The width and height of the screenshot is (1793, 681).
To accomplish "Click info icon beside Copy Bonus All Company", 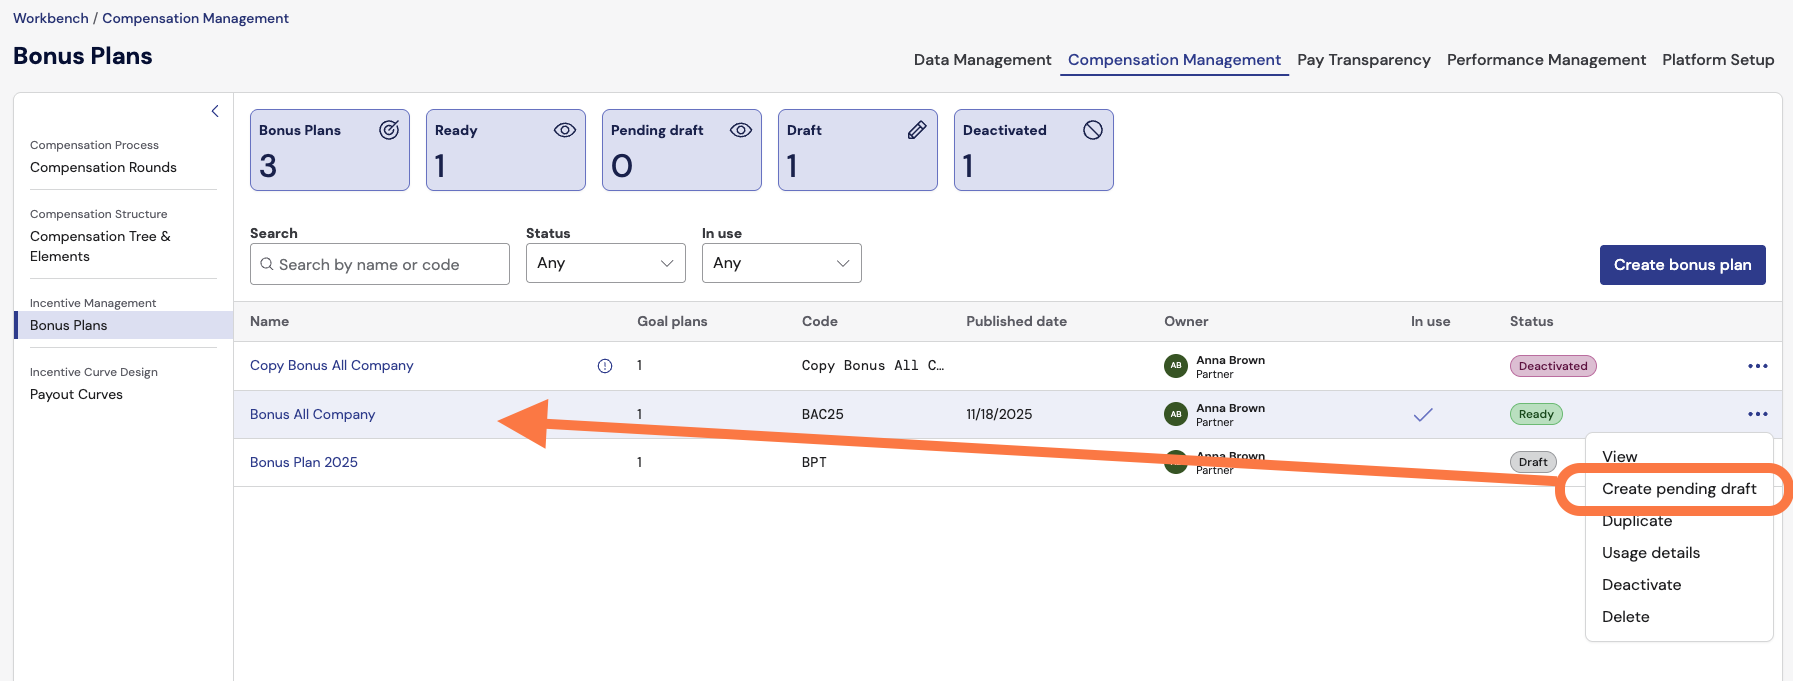I will (x=605, y=366).
